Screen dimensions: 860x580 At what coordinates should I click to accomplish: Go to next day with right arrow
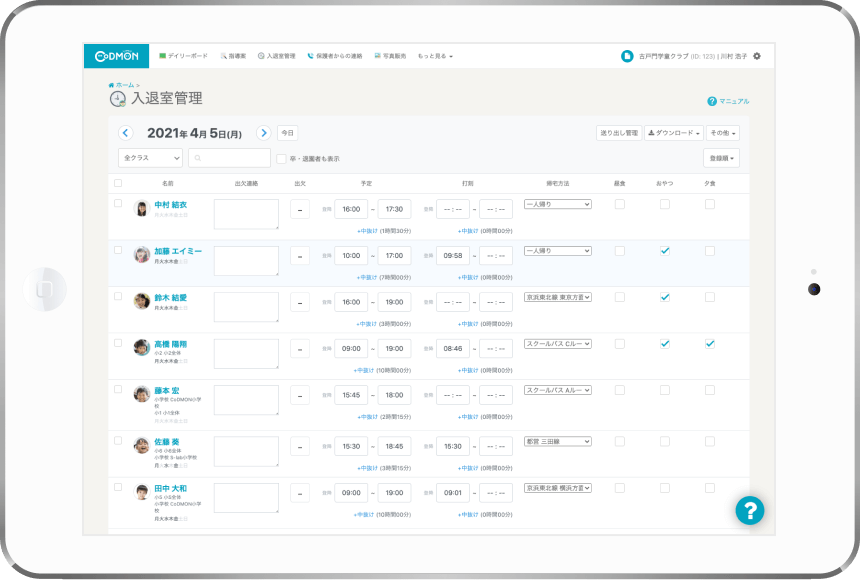click(263, 133)
